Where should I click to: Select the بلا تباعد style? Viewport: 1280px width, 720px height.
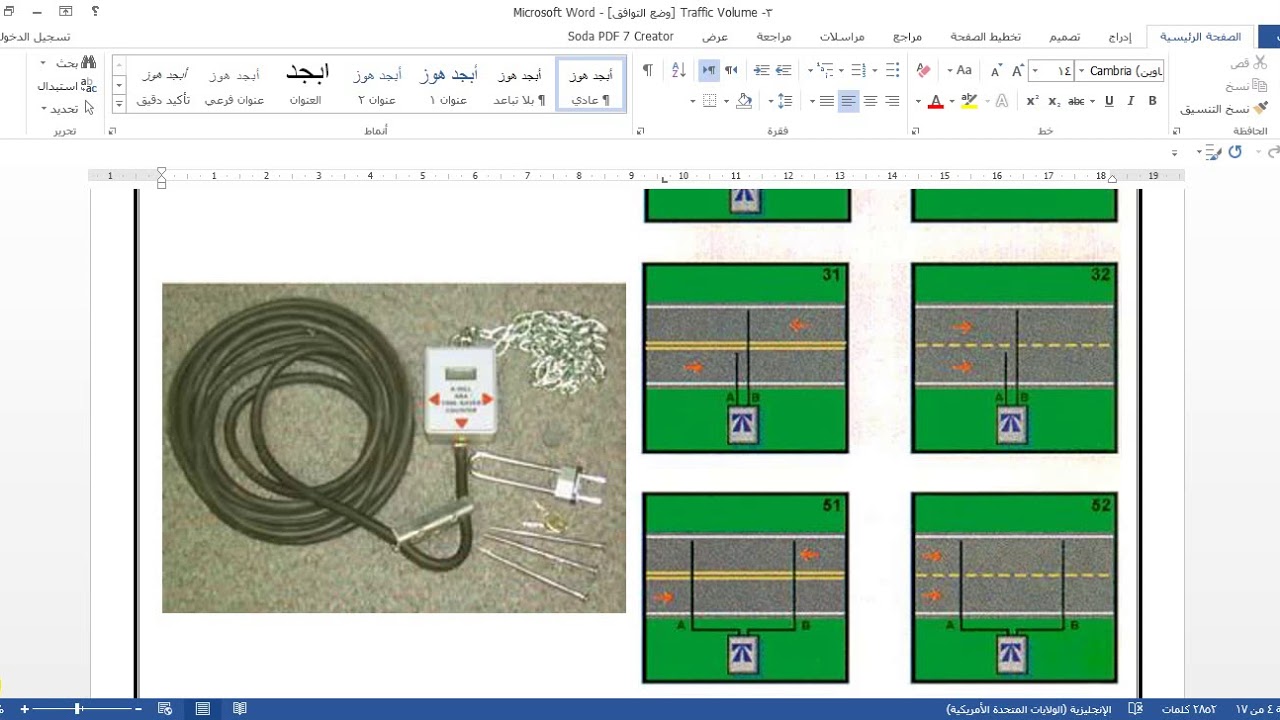[520, 85]
